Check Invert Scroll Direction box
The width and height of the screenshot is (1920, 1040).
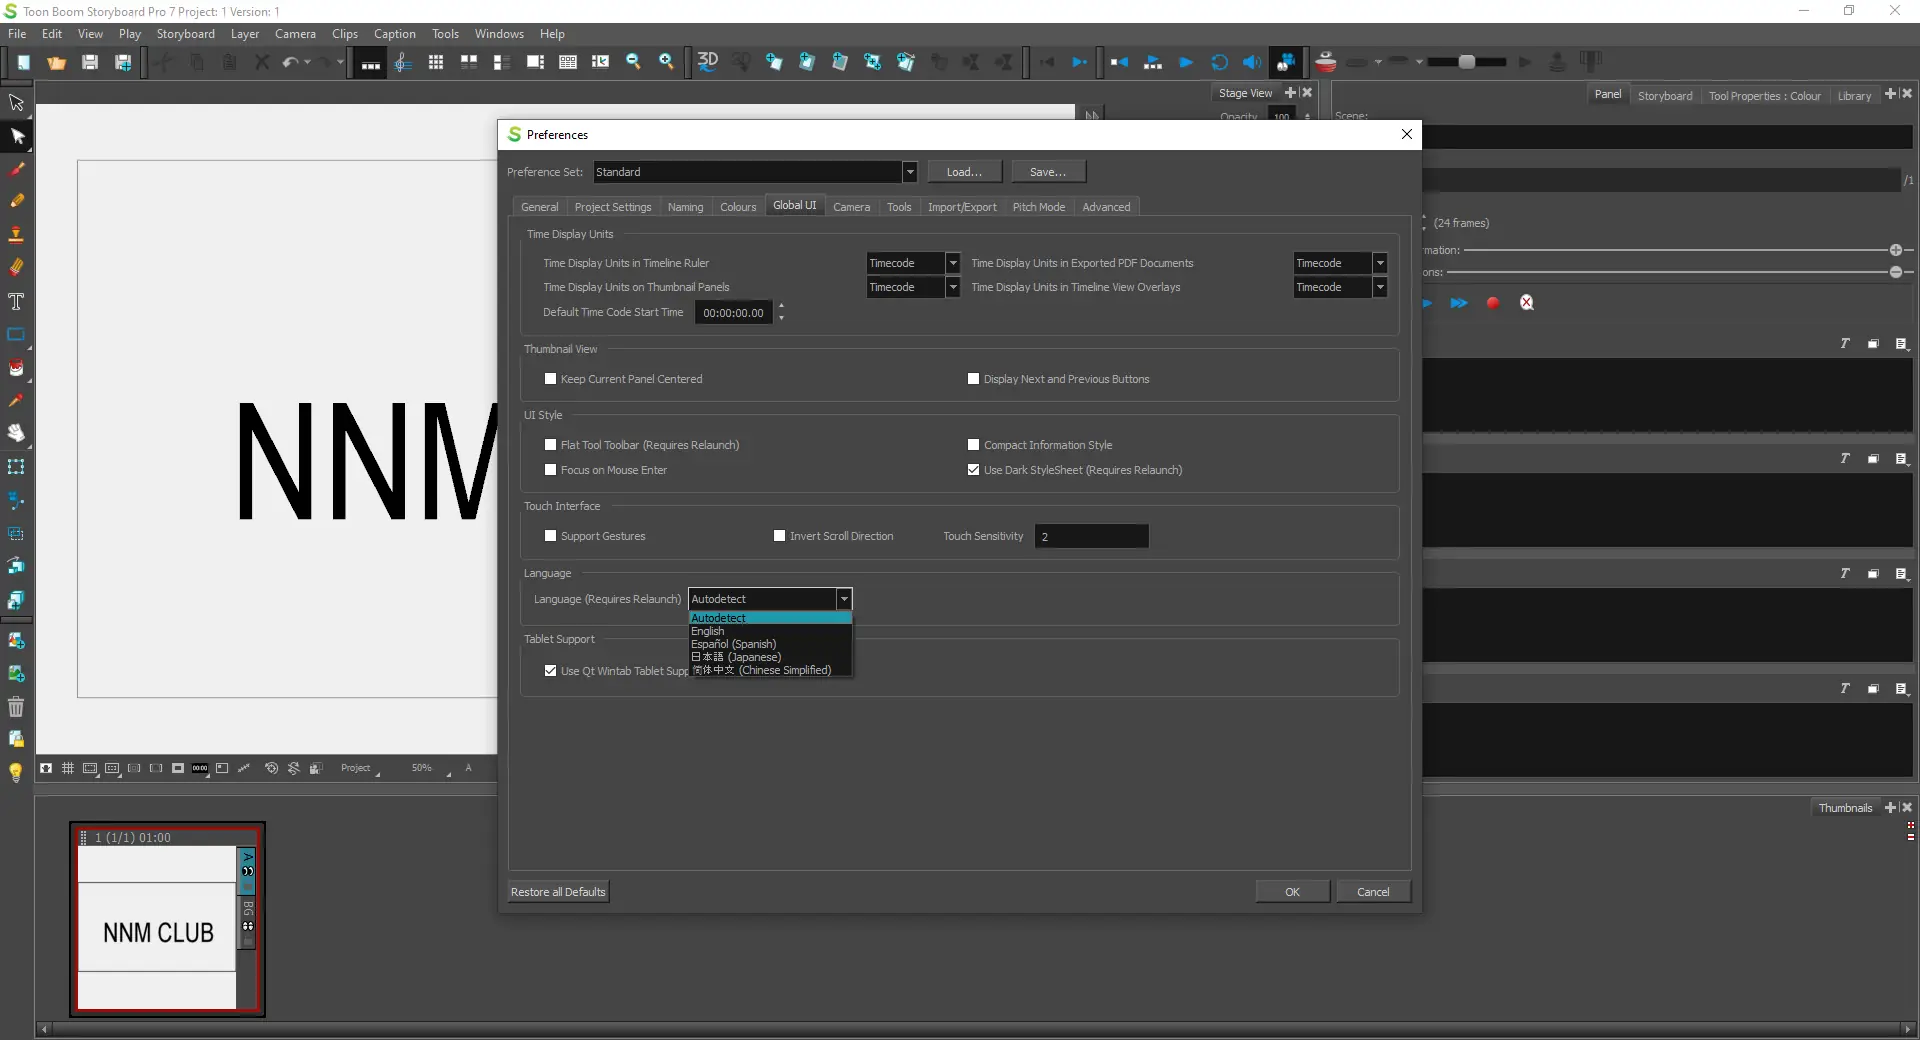pos(779,536)
